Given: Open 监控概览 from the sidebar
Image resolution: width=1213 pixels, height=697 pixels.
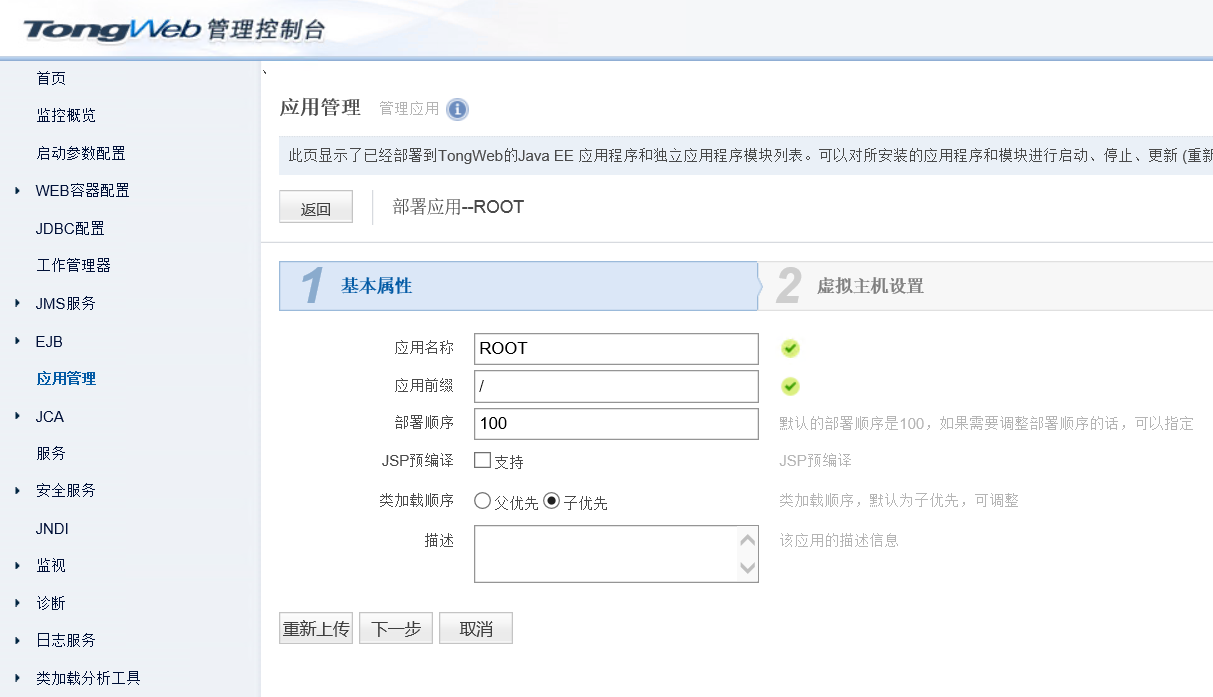Looking at the screenshot, I should (66, 115).
